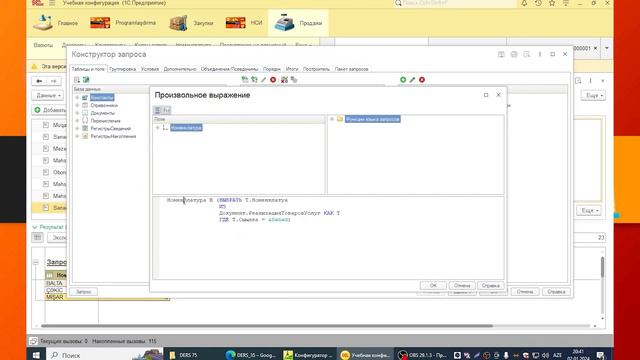This screenshot has width=640, height=360.
Task: Expand Функции языка запросов folder
Action: tap(332, 119)
